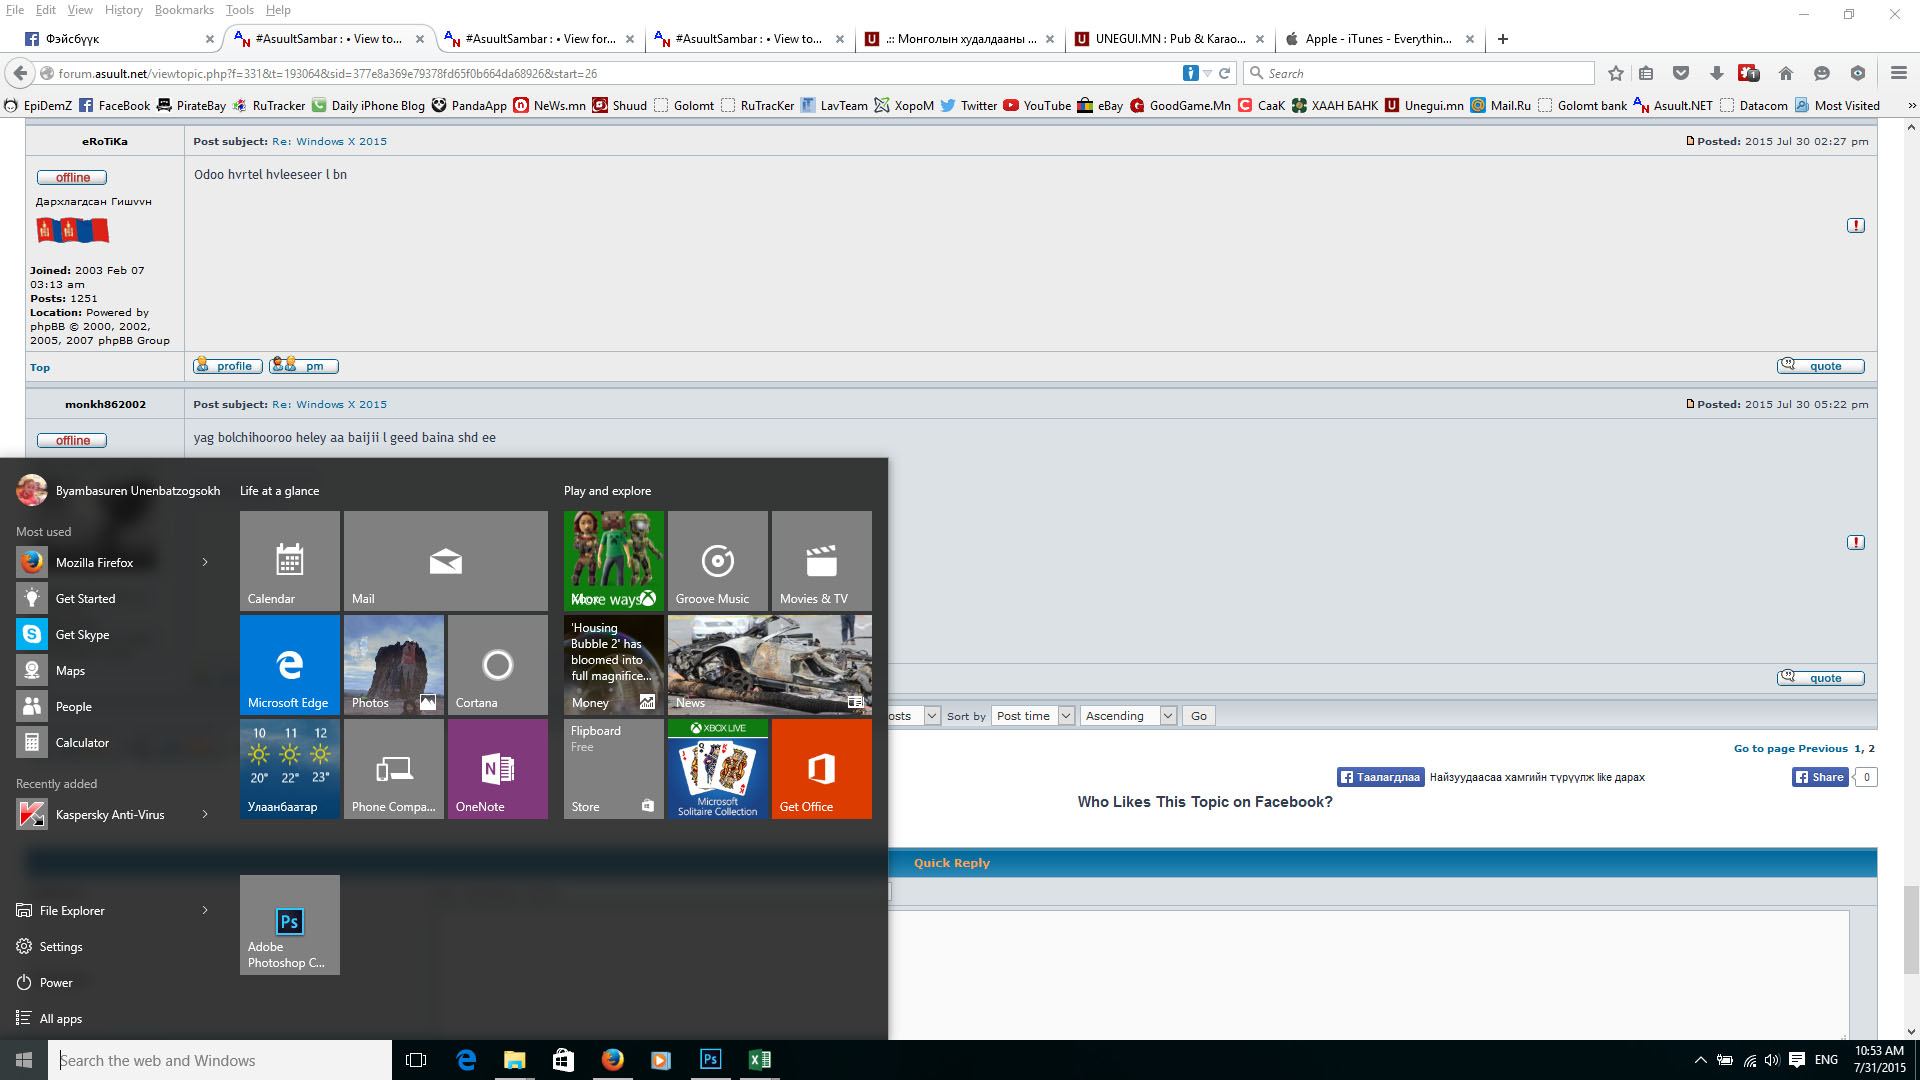Open the Ascending order dropdown

tap(1127, 716)
